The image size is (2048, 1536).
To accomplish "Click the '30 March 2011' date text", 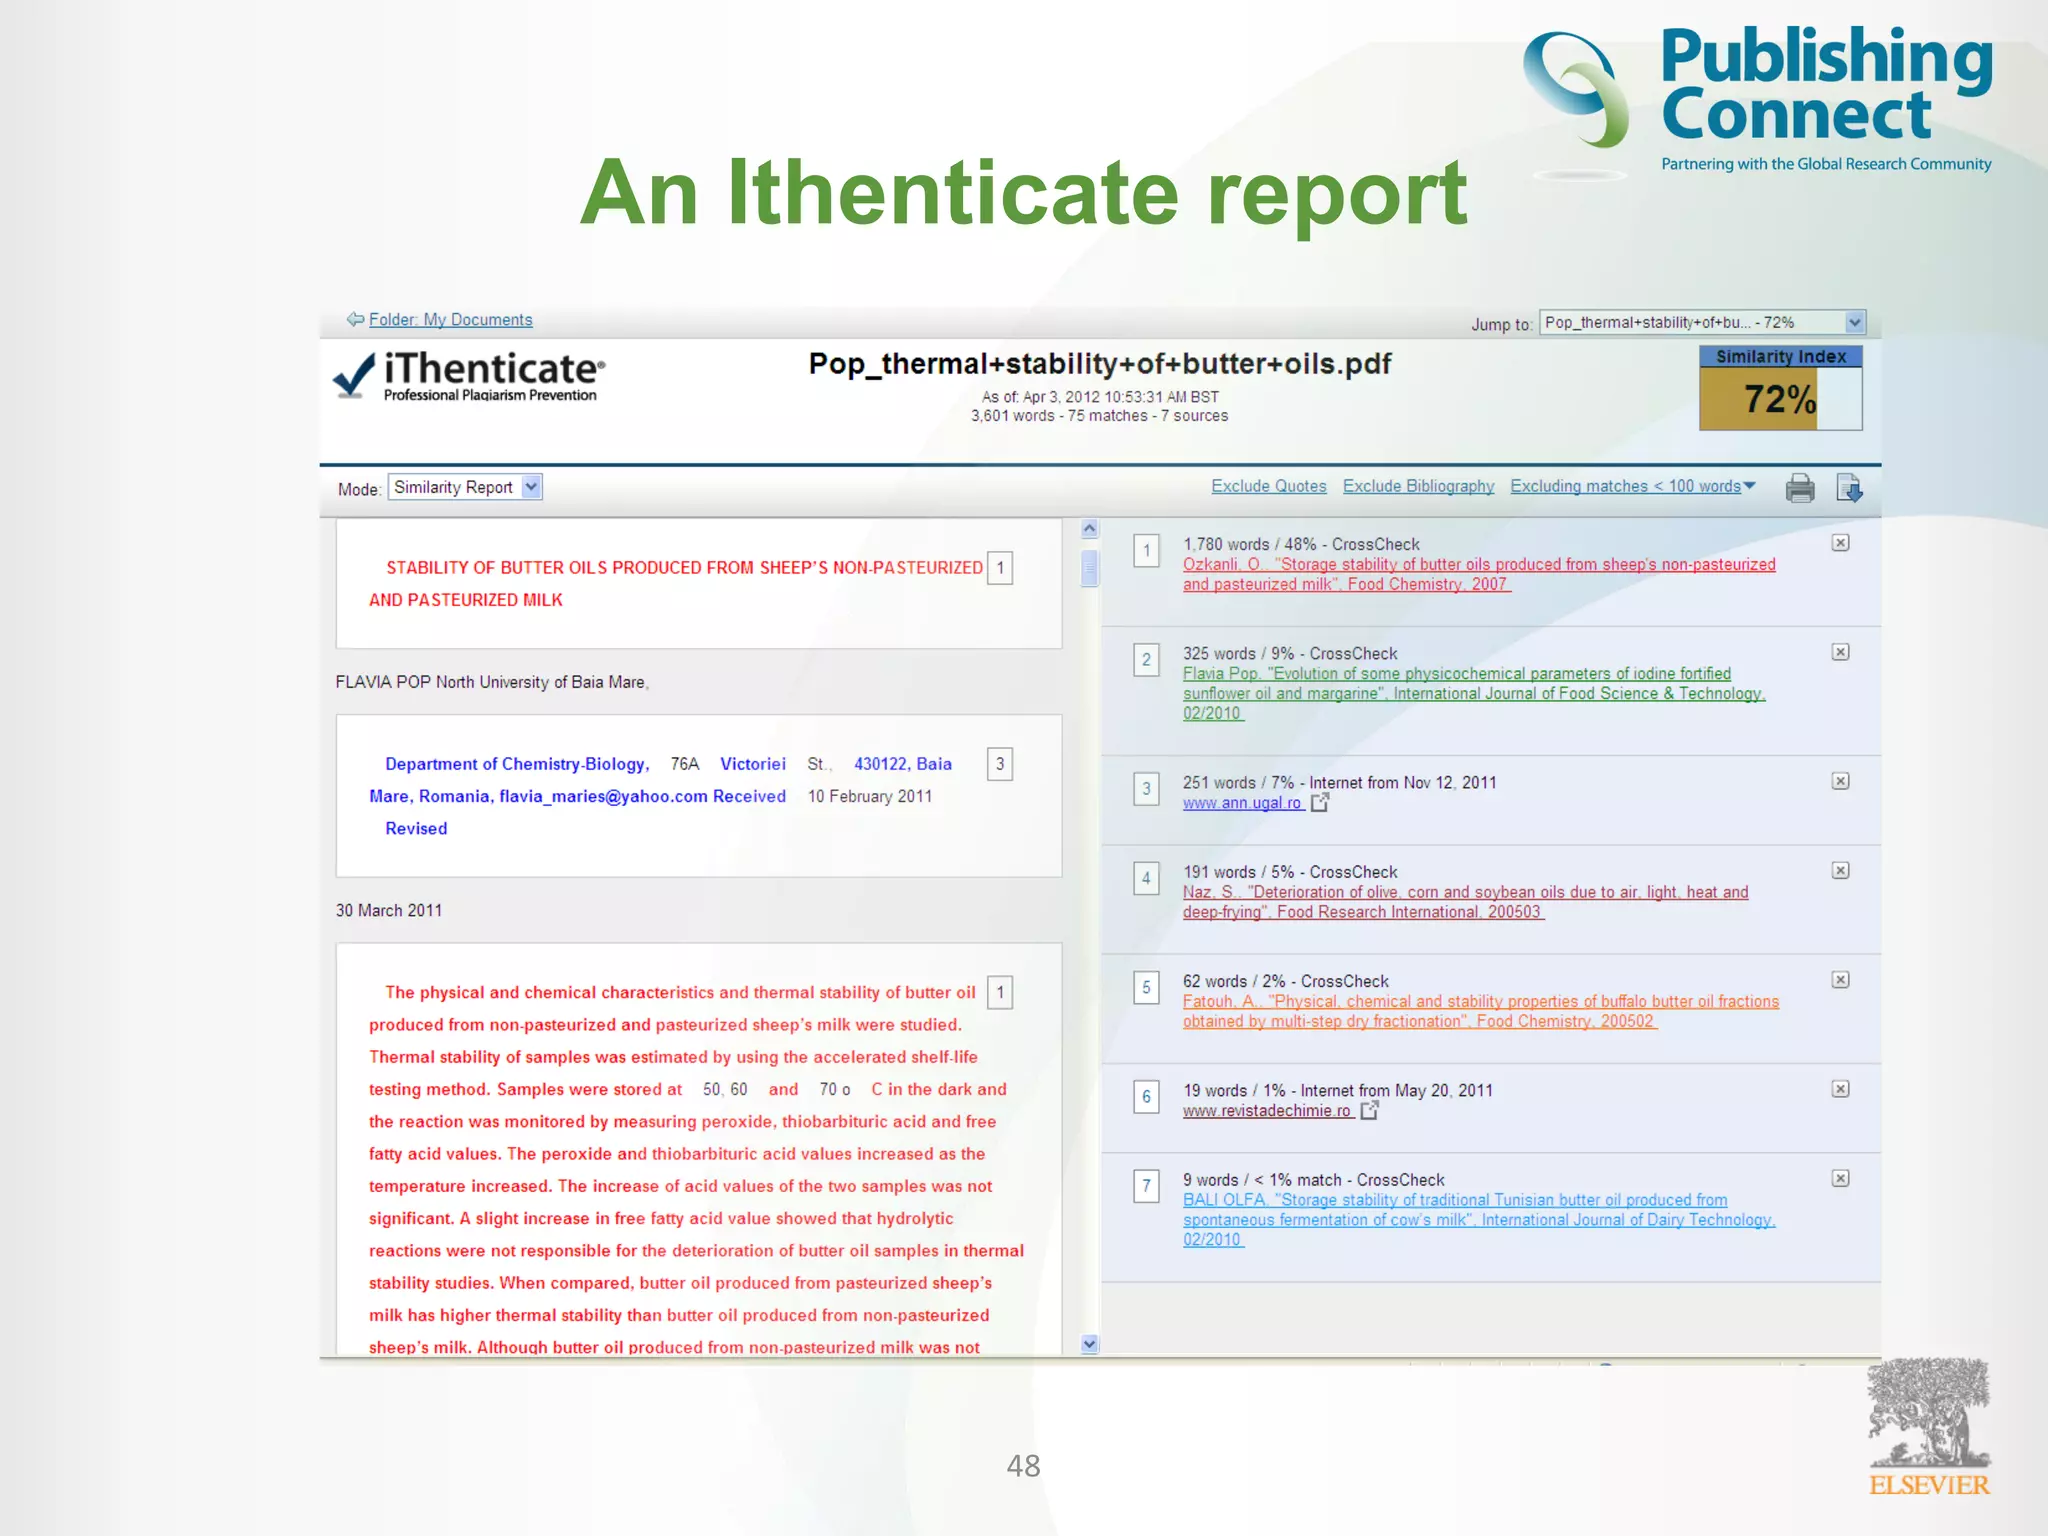I will [389, 910].
